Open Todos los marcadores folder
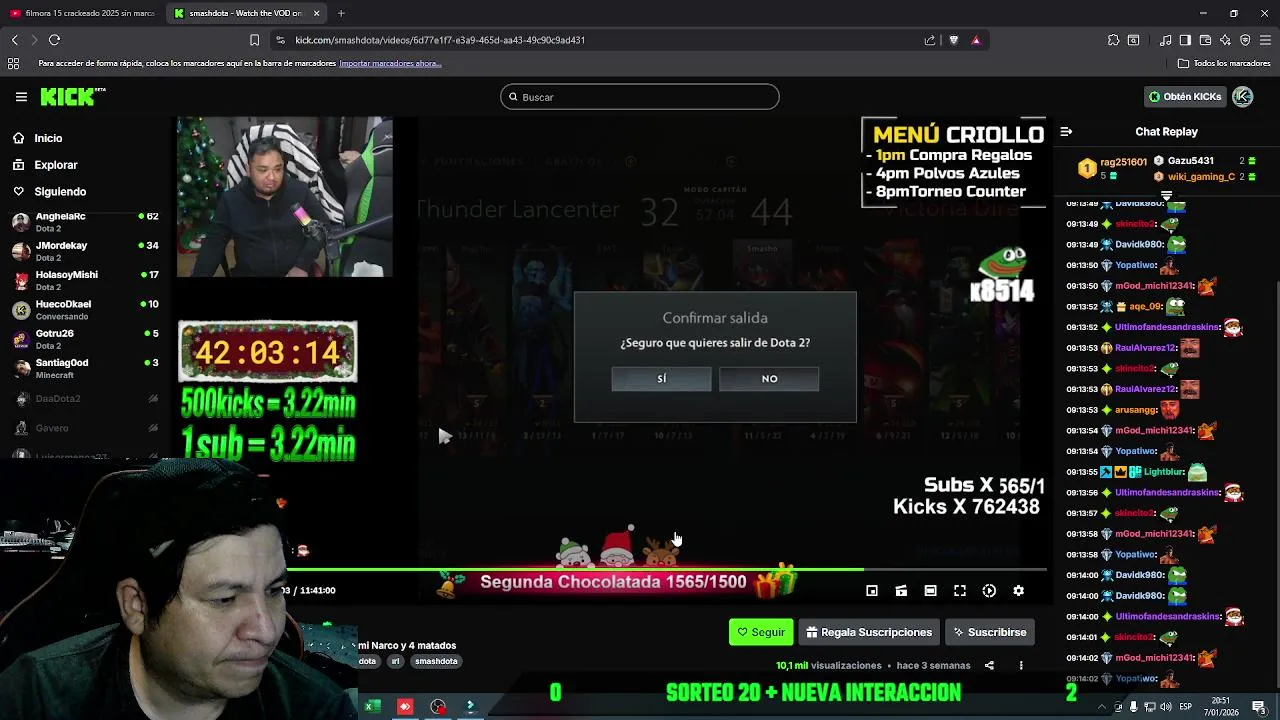 click(x=1224, y=63)
